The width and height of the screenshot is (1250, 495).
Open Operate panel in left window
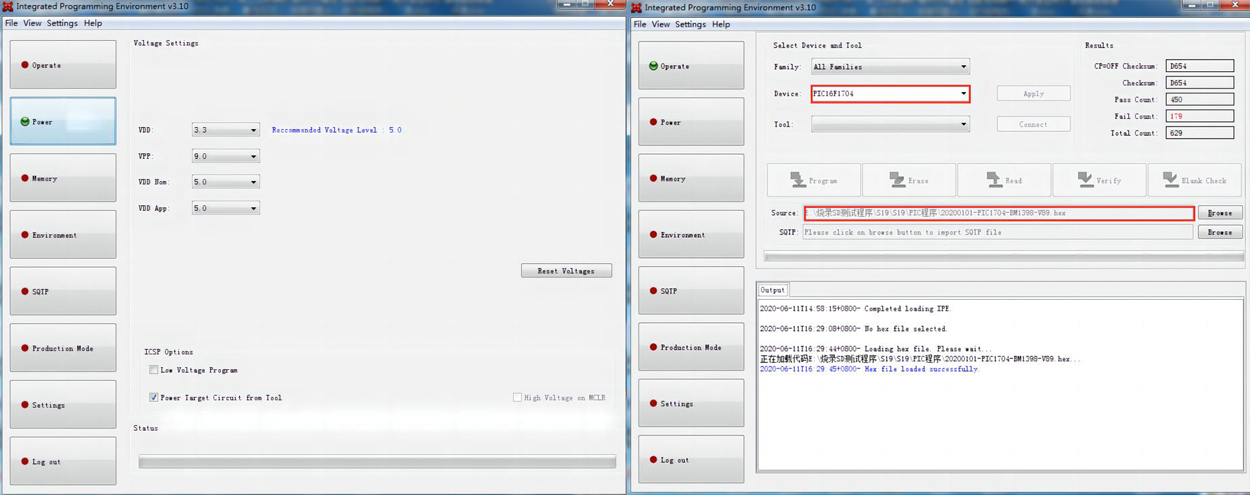63,65
